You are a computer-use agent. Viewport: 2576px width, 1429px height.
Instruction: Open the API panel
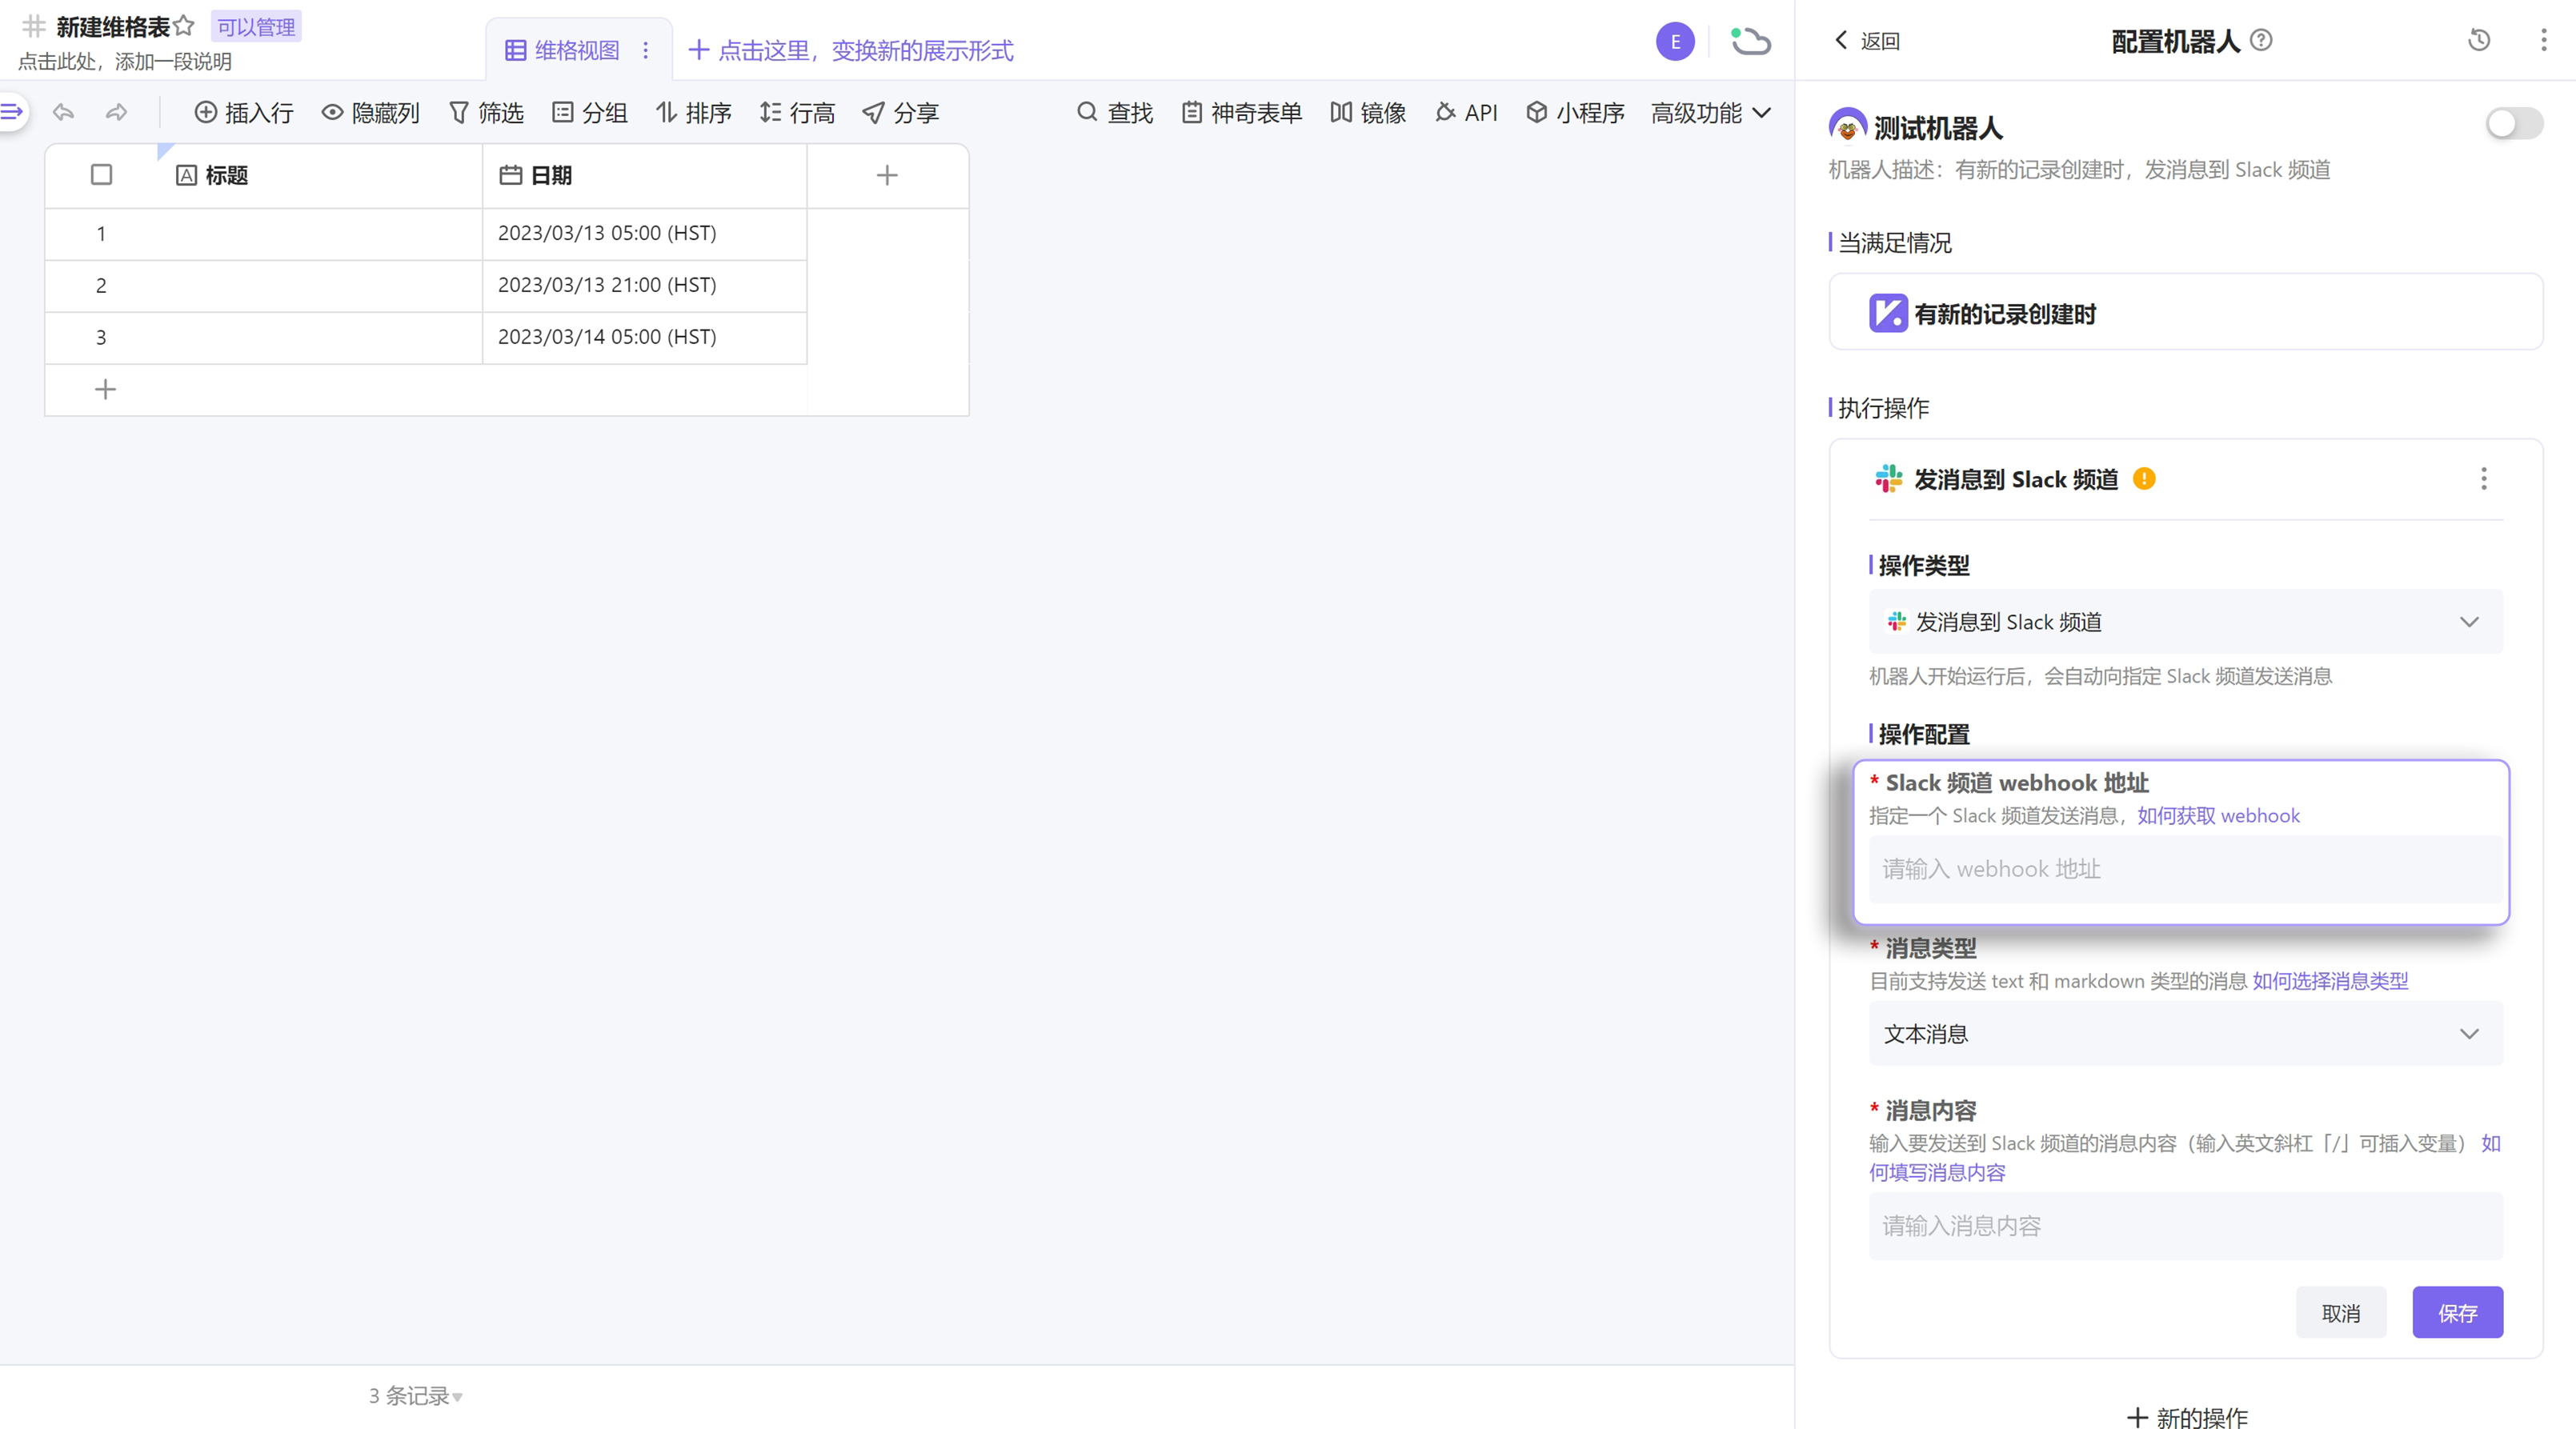pyautogui.click(x=1466, y=112)
